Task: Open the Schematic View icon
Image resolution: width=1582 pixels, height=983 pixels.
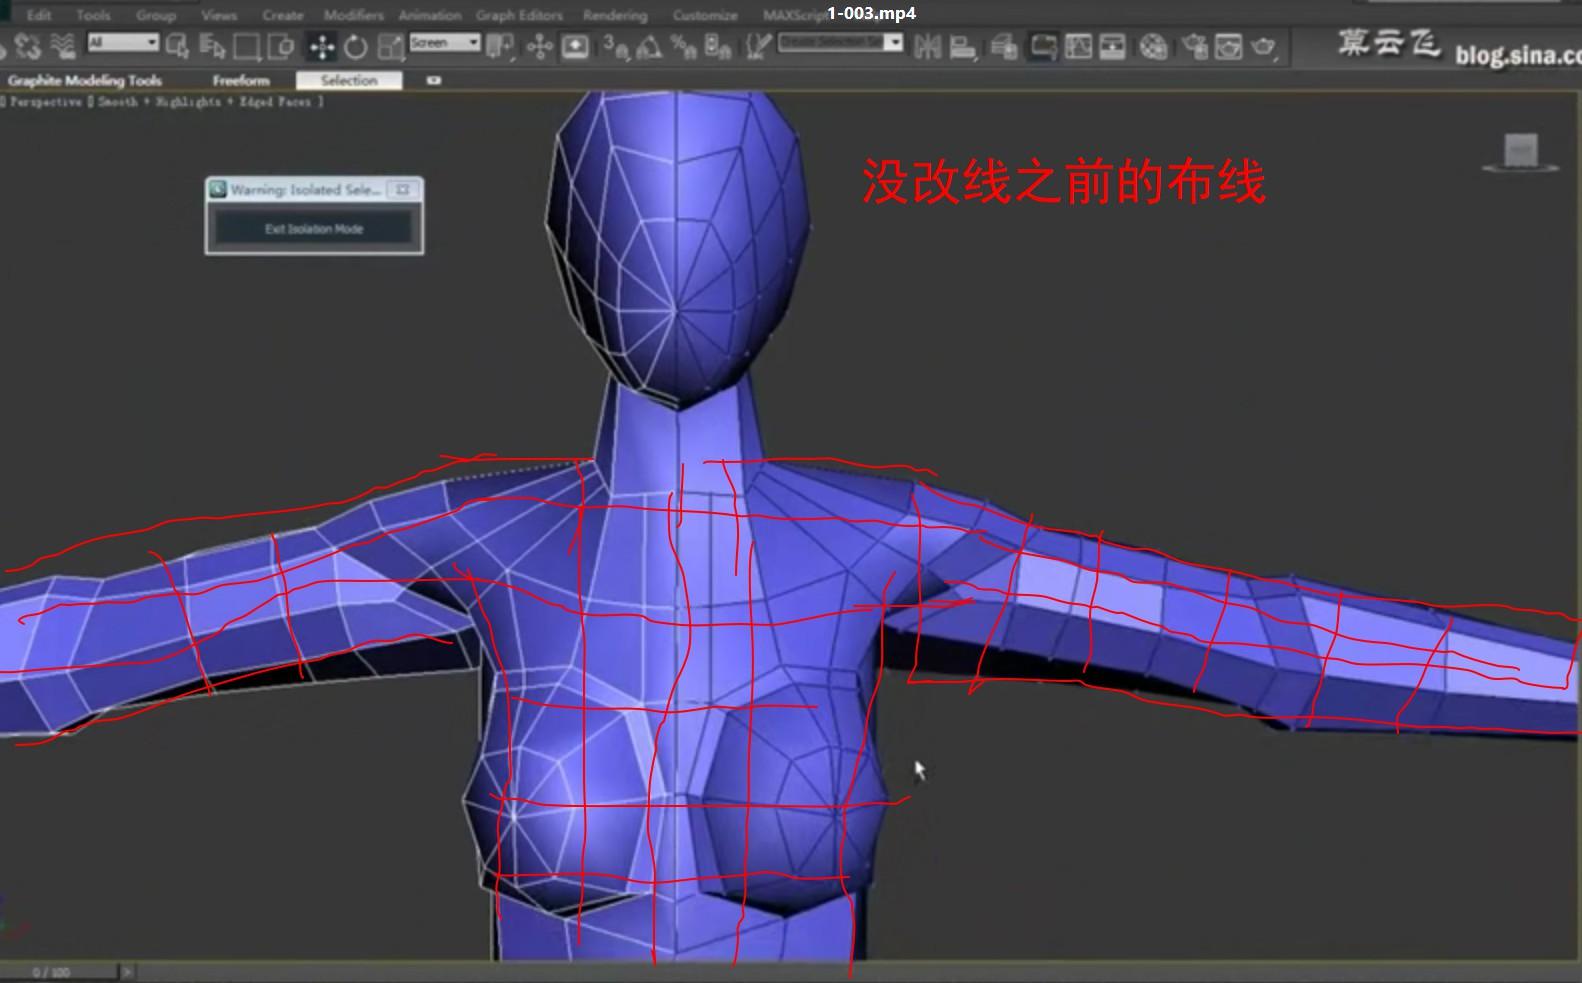Action: tap(1112, 46)
